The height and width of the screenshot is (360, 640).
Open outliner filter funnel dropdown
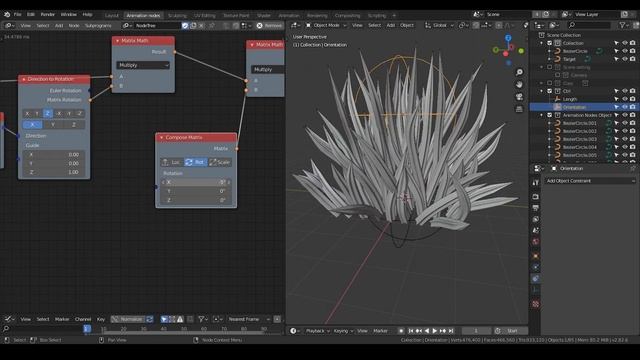click(x=624, y=25)
